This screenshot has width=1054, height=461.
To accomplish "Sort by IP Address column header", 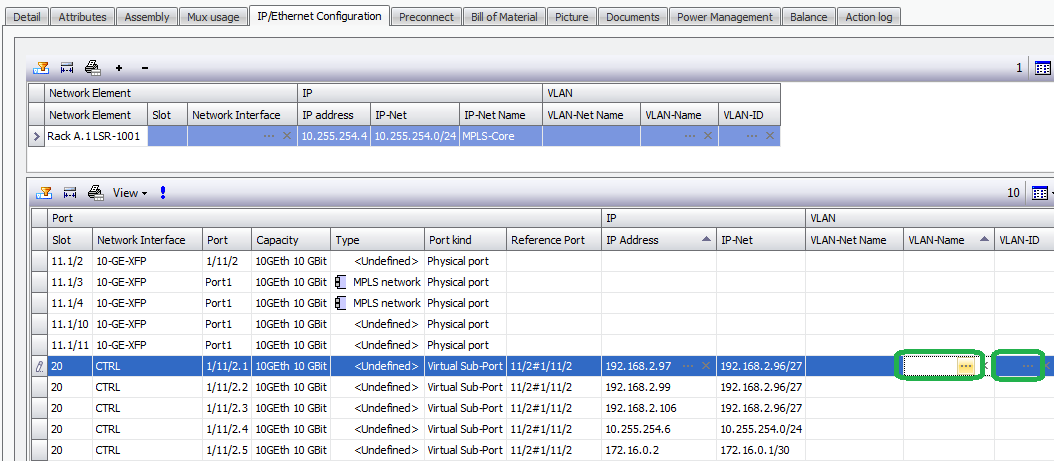I will click(x=658, y=240).
